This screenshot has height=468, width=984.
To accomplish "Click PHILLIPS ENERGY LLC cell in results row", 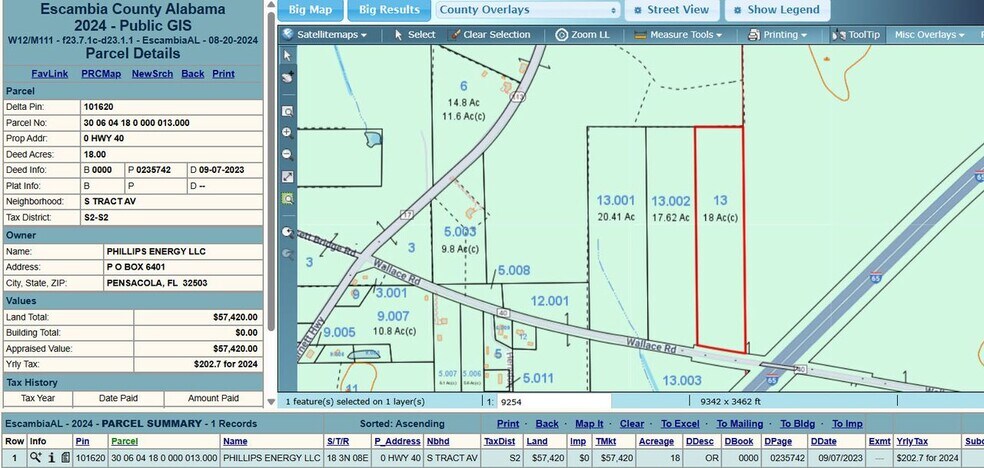I will coord(272,459).
